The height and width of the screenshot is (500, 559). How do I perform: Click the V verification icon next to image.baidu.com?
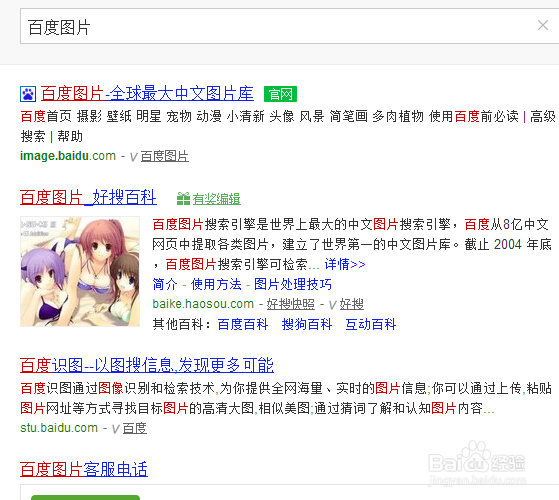133,157
